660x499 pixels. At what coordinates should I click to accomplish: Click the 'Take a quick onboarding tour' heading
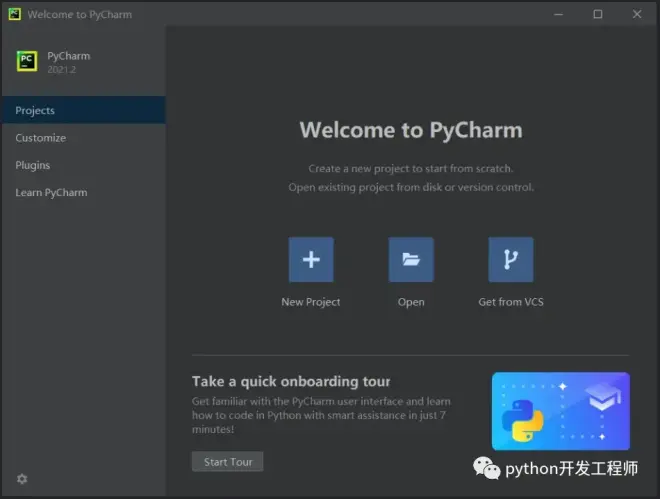pyautogui.click(x=291, y=381)
